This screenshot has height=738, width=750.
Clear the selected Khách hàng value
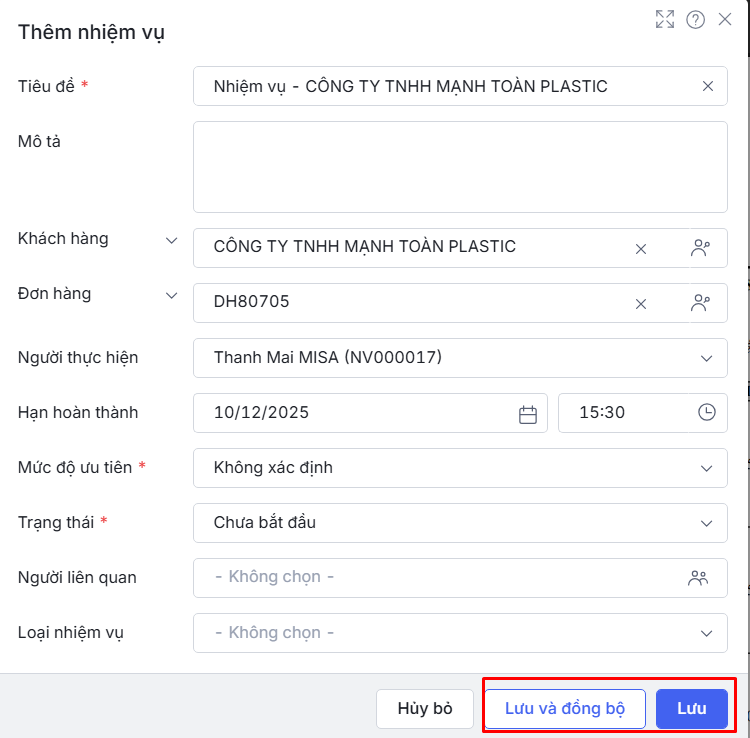[x=641, y=249]
